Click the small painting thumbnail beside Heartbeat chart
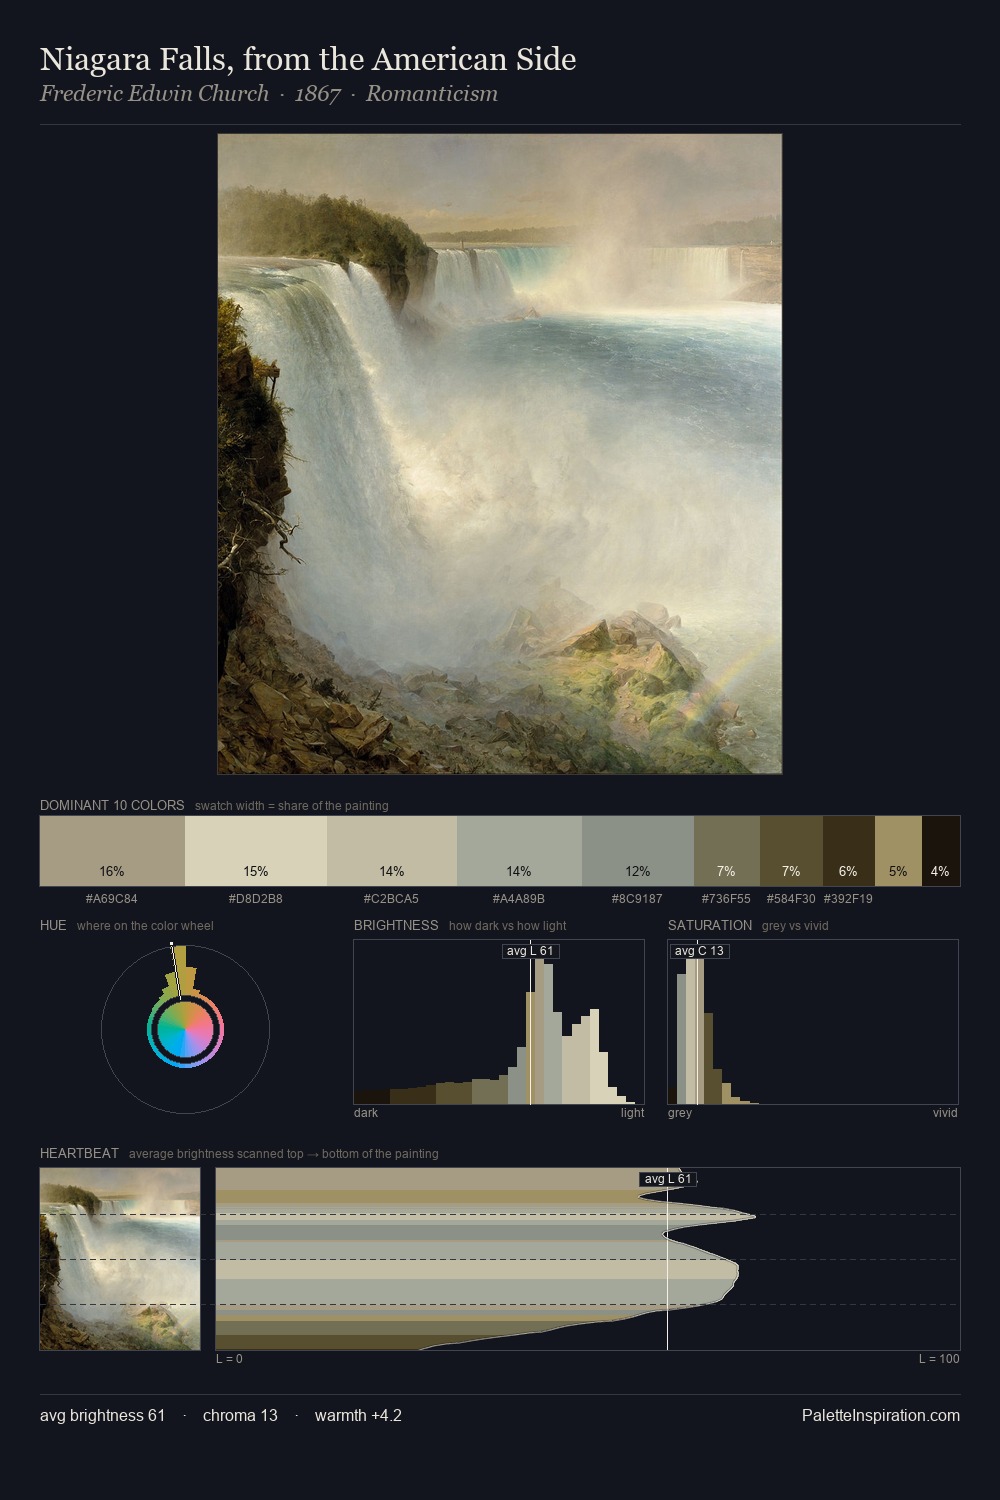This screenshot has width=1000, height=1500. 120,1259
